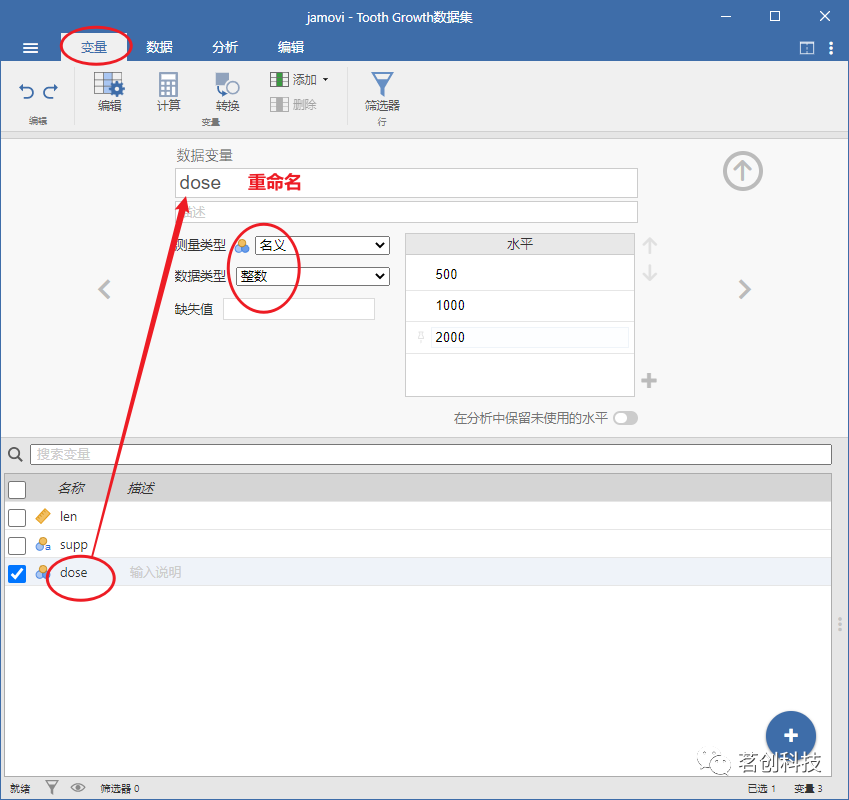Click the panel resize handle dots
Image resolution: width=849 pixels, height=800 pixels.
pyautogui.click(x=840, y=624)
